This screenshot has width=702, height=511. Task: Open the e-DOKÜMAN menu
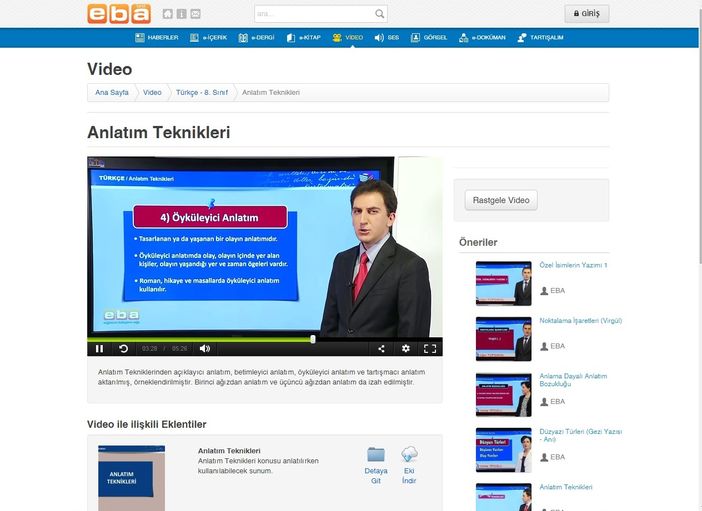(482, 38)
